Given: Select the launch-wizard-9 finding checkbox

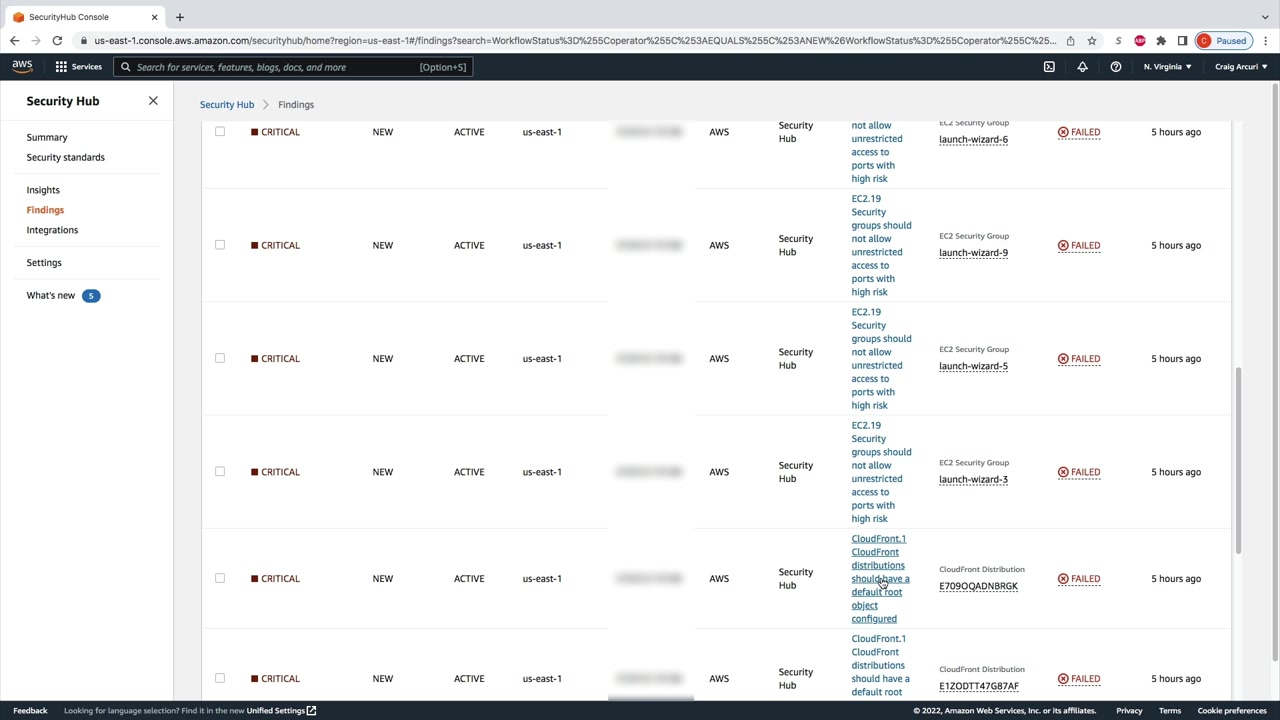Looking at the screenshot, I should tap(220, 245).
